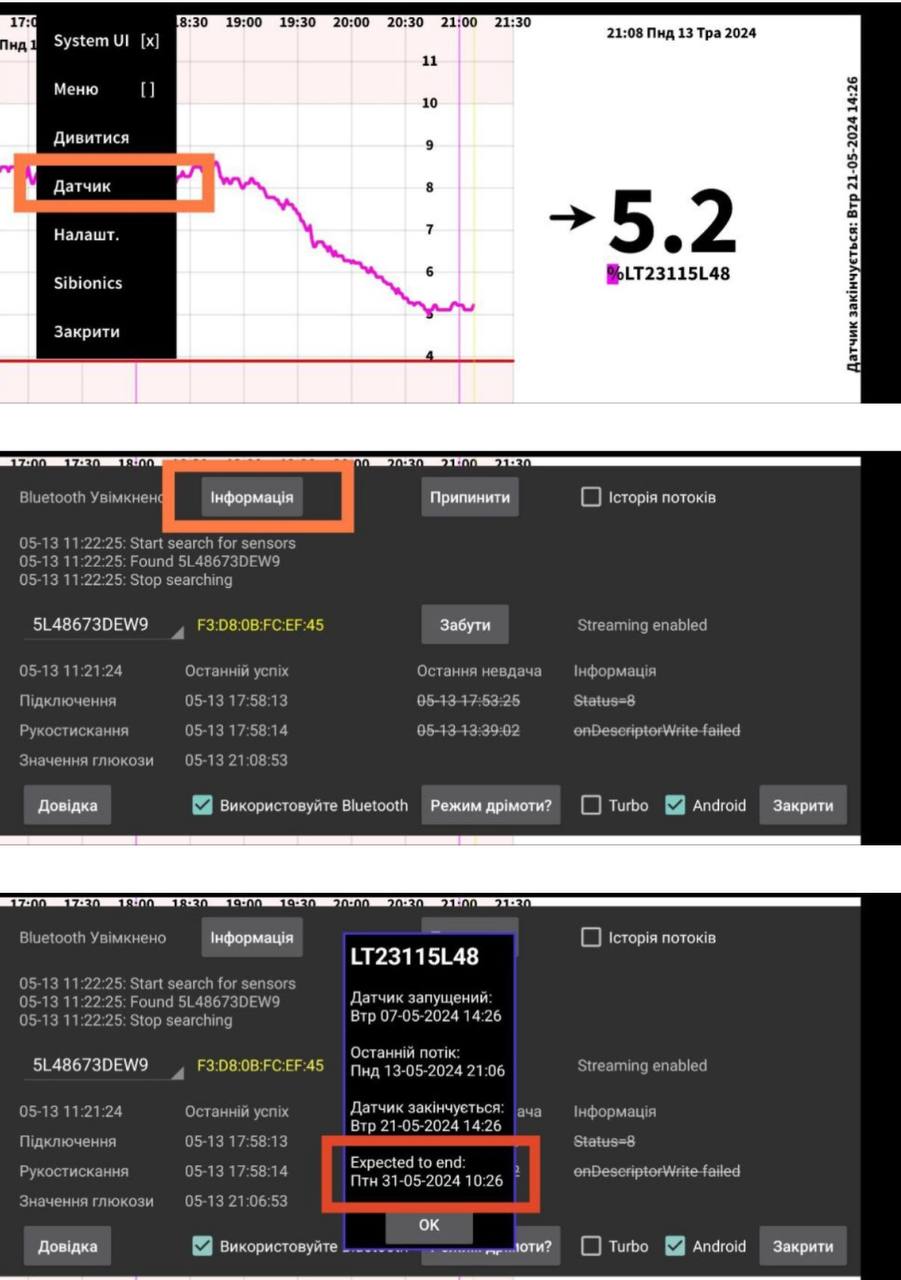Enable Історія потоків on the dialog-free screen
The image size is (901, 1280).
[x=591, y=498]
